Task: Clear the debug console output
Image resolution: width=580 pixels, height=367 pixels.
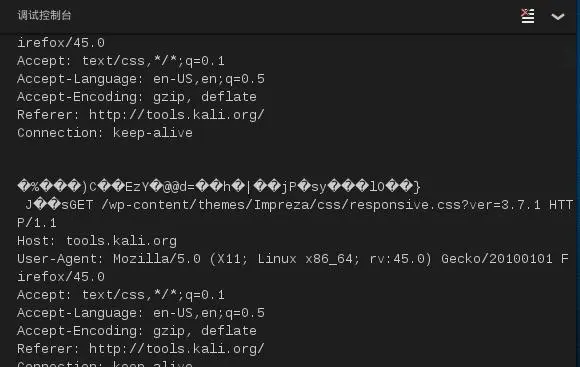Action: click(527, 16)
